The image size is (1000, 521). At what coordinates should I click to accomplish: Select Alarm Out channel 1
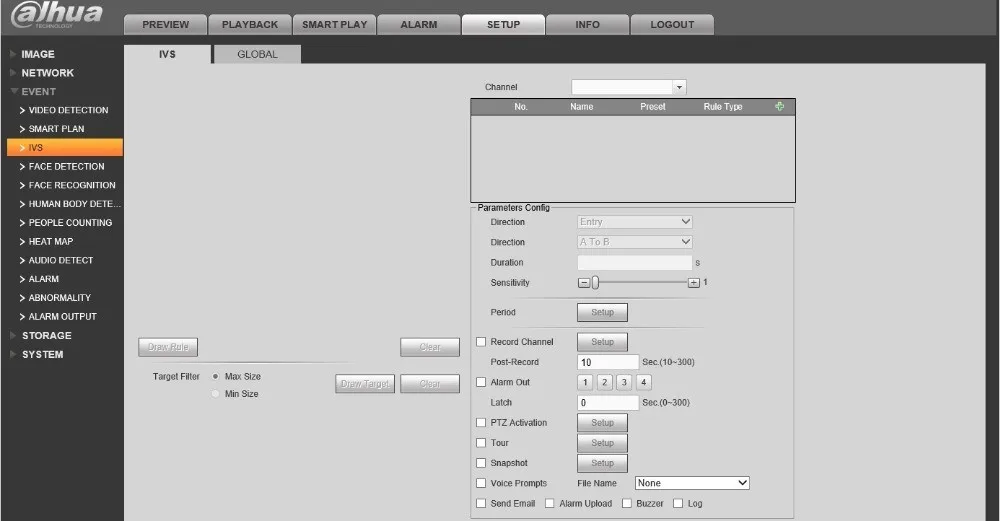click(x=585, y=382)
